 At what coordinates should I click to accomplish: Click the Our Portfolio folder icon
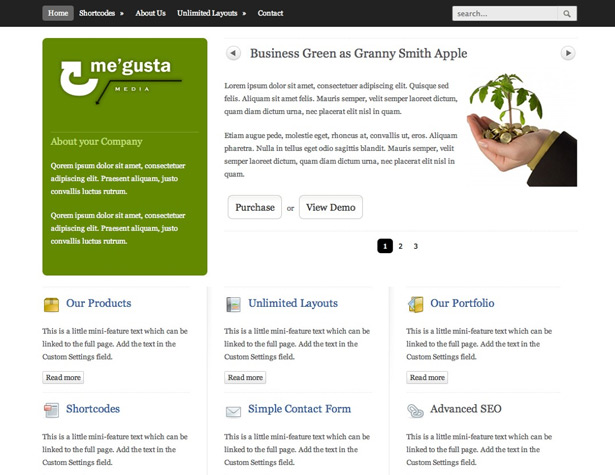point(416,304)
